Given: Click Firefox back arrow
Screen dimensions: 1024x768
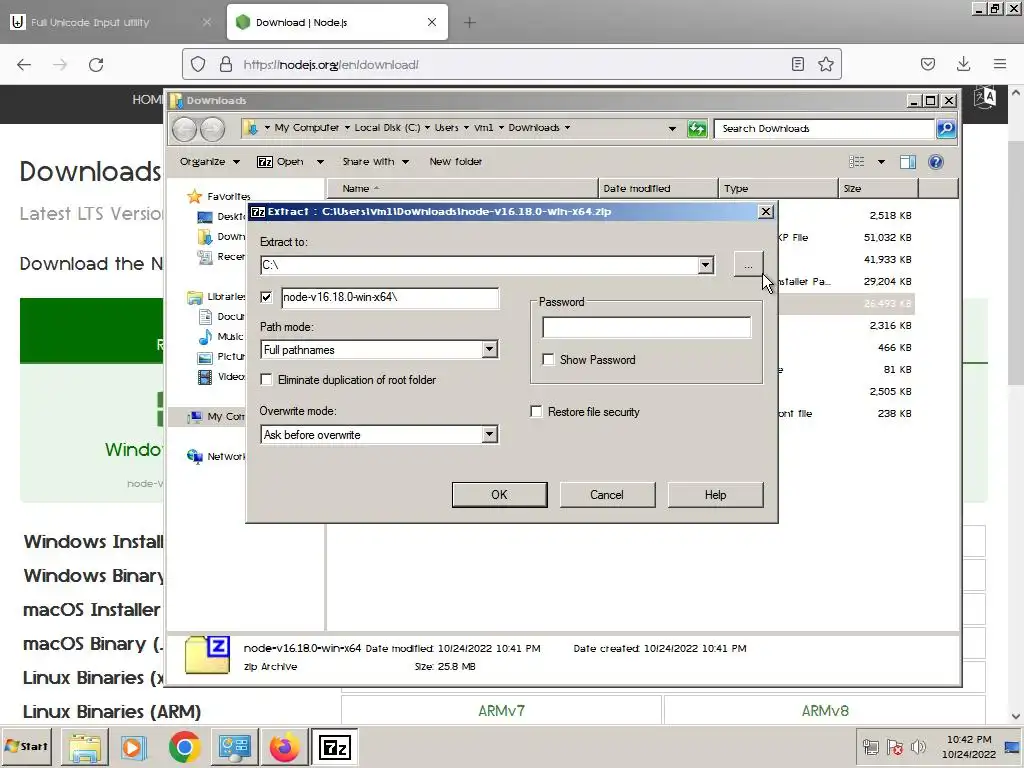Looking at the screenshot, I should pos(24,64).
